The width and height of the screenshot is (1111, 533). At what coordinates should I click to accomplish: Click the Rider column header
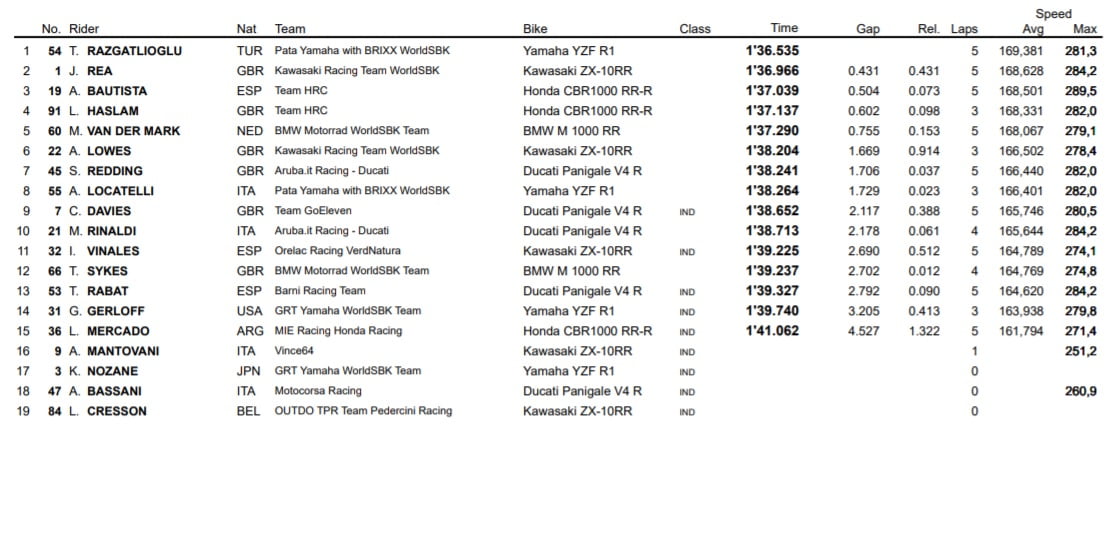click(x=84, y=29)
